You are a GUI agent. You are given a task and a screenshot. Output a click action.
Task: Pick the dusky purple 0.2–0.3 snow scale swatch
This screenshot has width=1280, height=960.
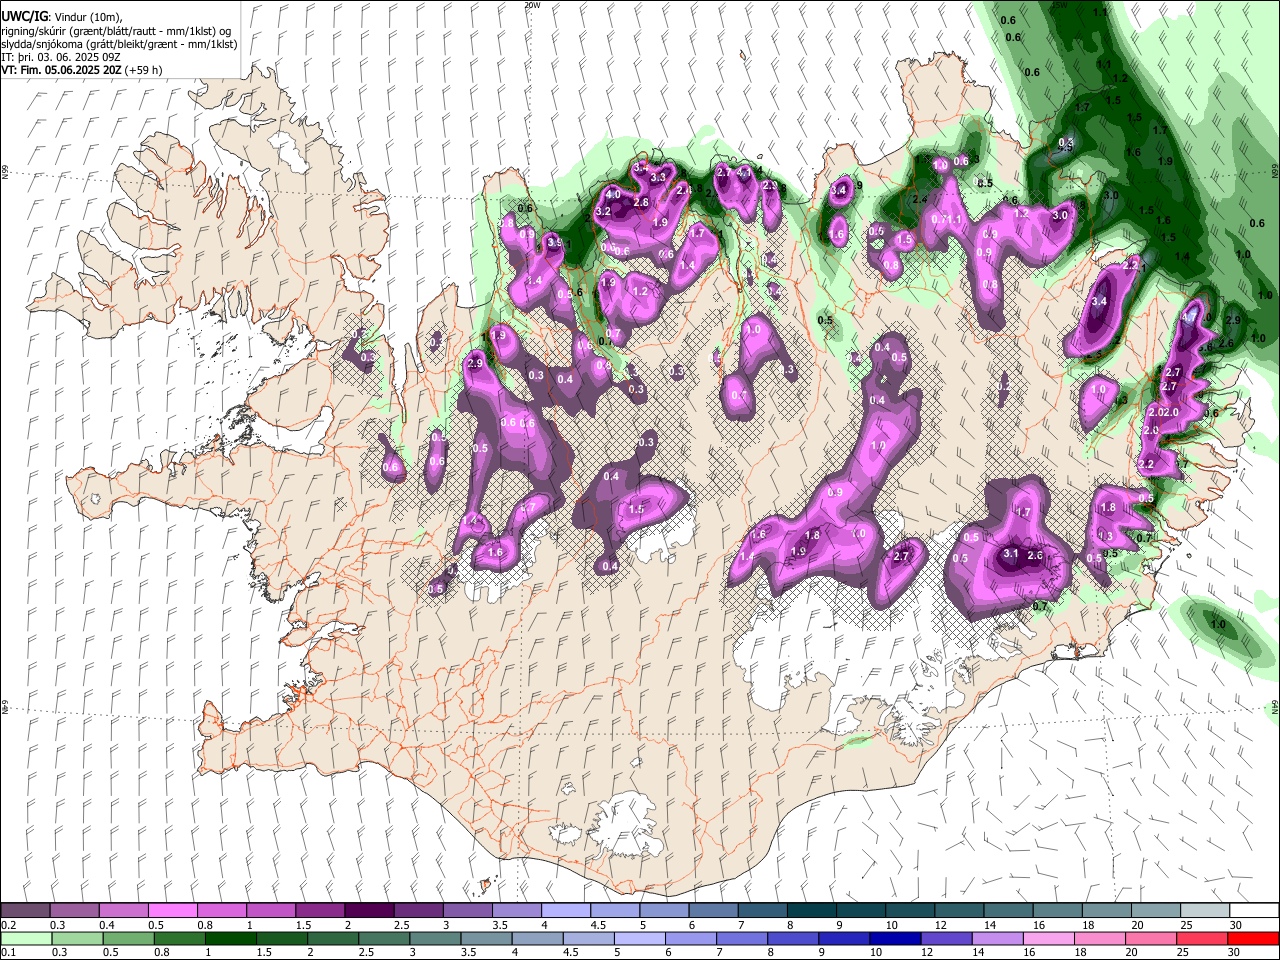click(25, 910)
